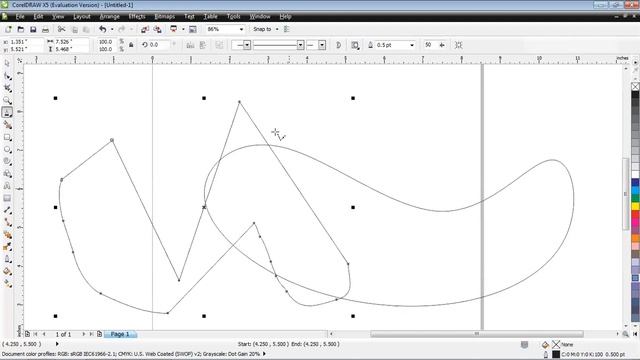Click the Import icon
This screenshot has height=360, width=640.
click(x=145, y=29)
